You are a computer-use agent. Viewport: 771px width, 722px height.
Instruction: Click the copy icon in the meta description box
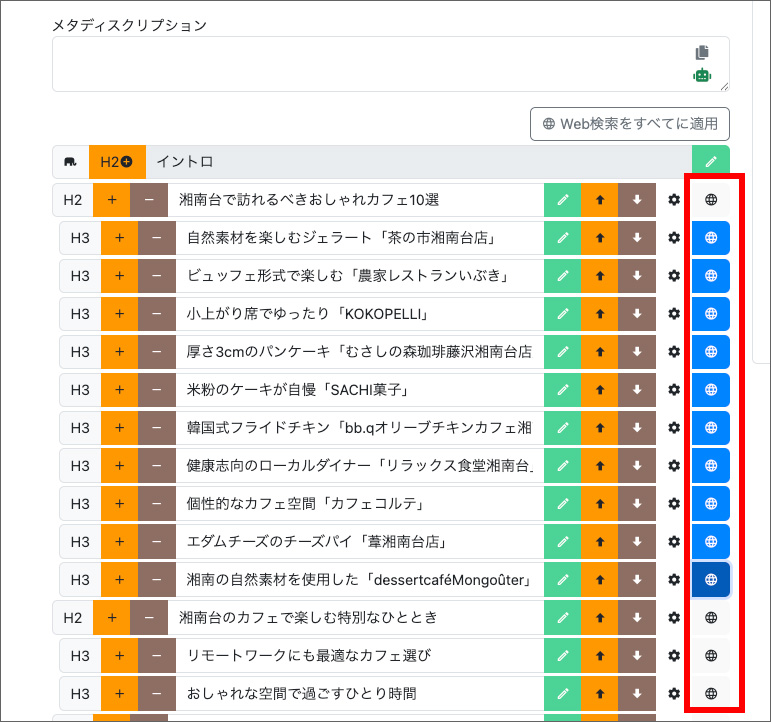pyautogui.click(x=702, y=52)
